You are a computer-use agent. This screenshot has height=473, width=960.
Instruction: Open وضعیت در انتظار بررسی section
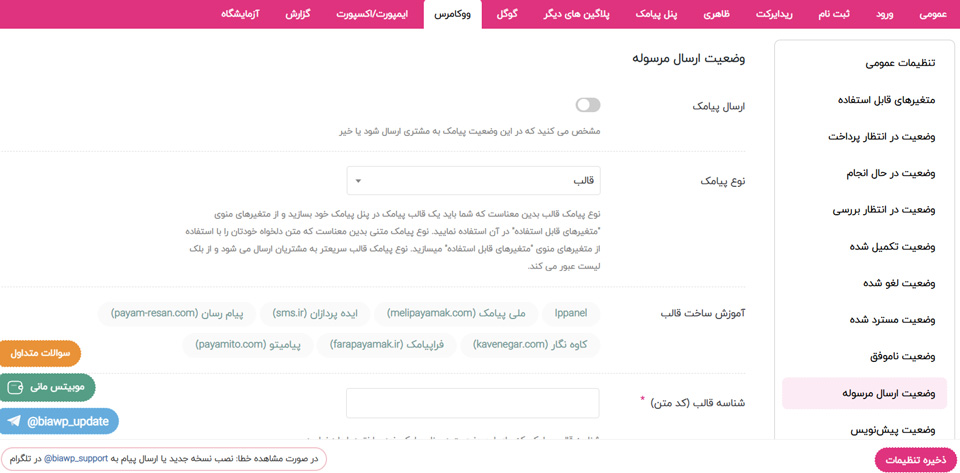[864, 210]
